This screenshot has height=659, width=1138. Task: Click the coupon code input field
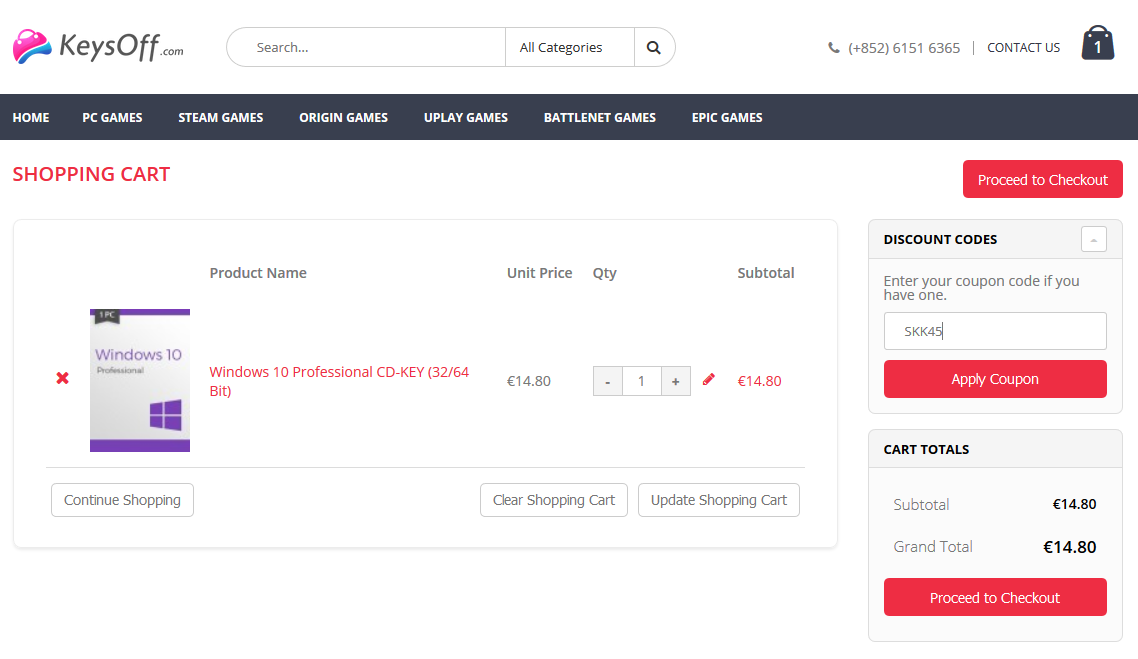pyautogui.click(x=995, y=331)
